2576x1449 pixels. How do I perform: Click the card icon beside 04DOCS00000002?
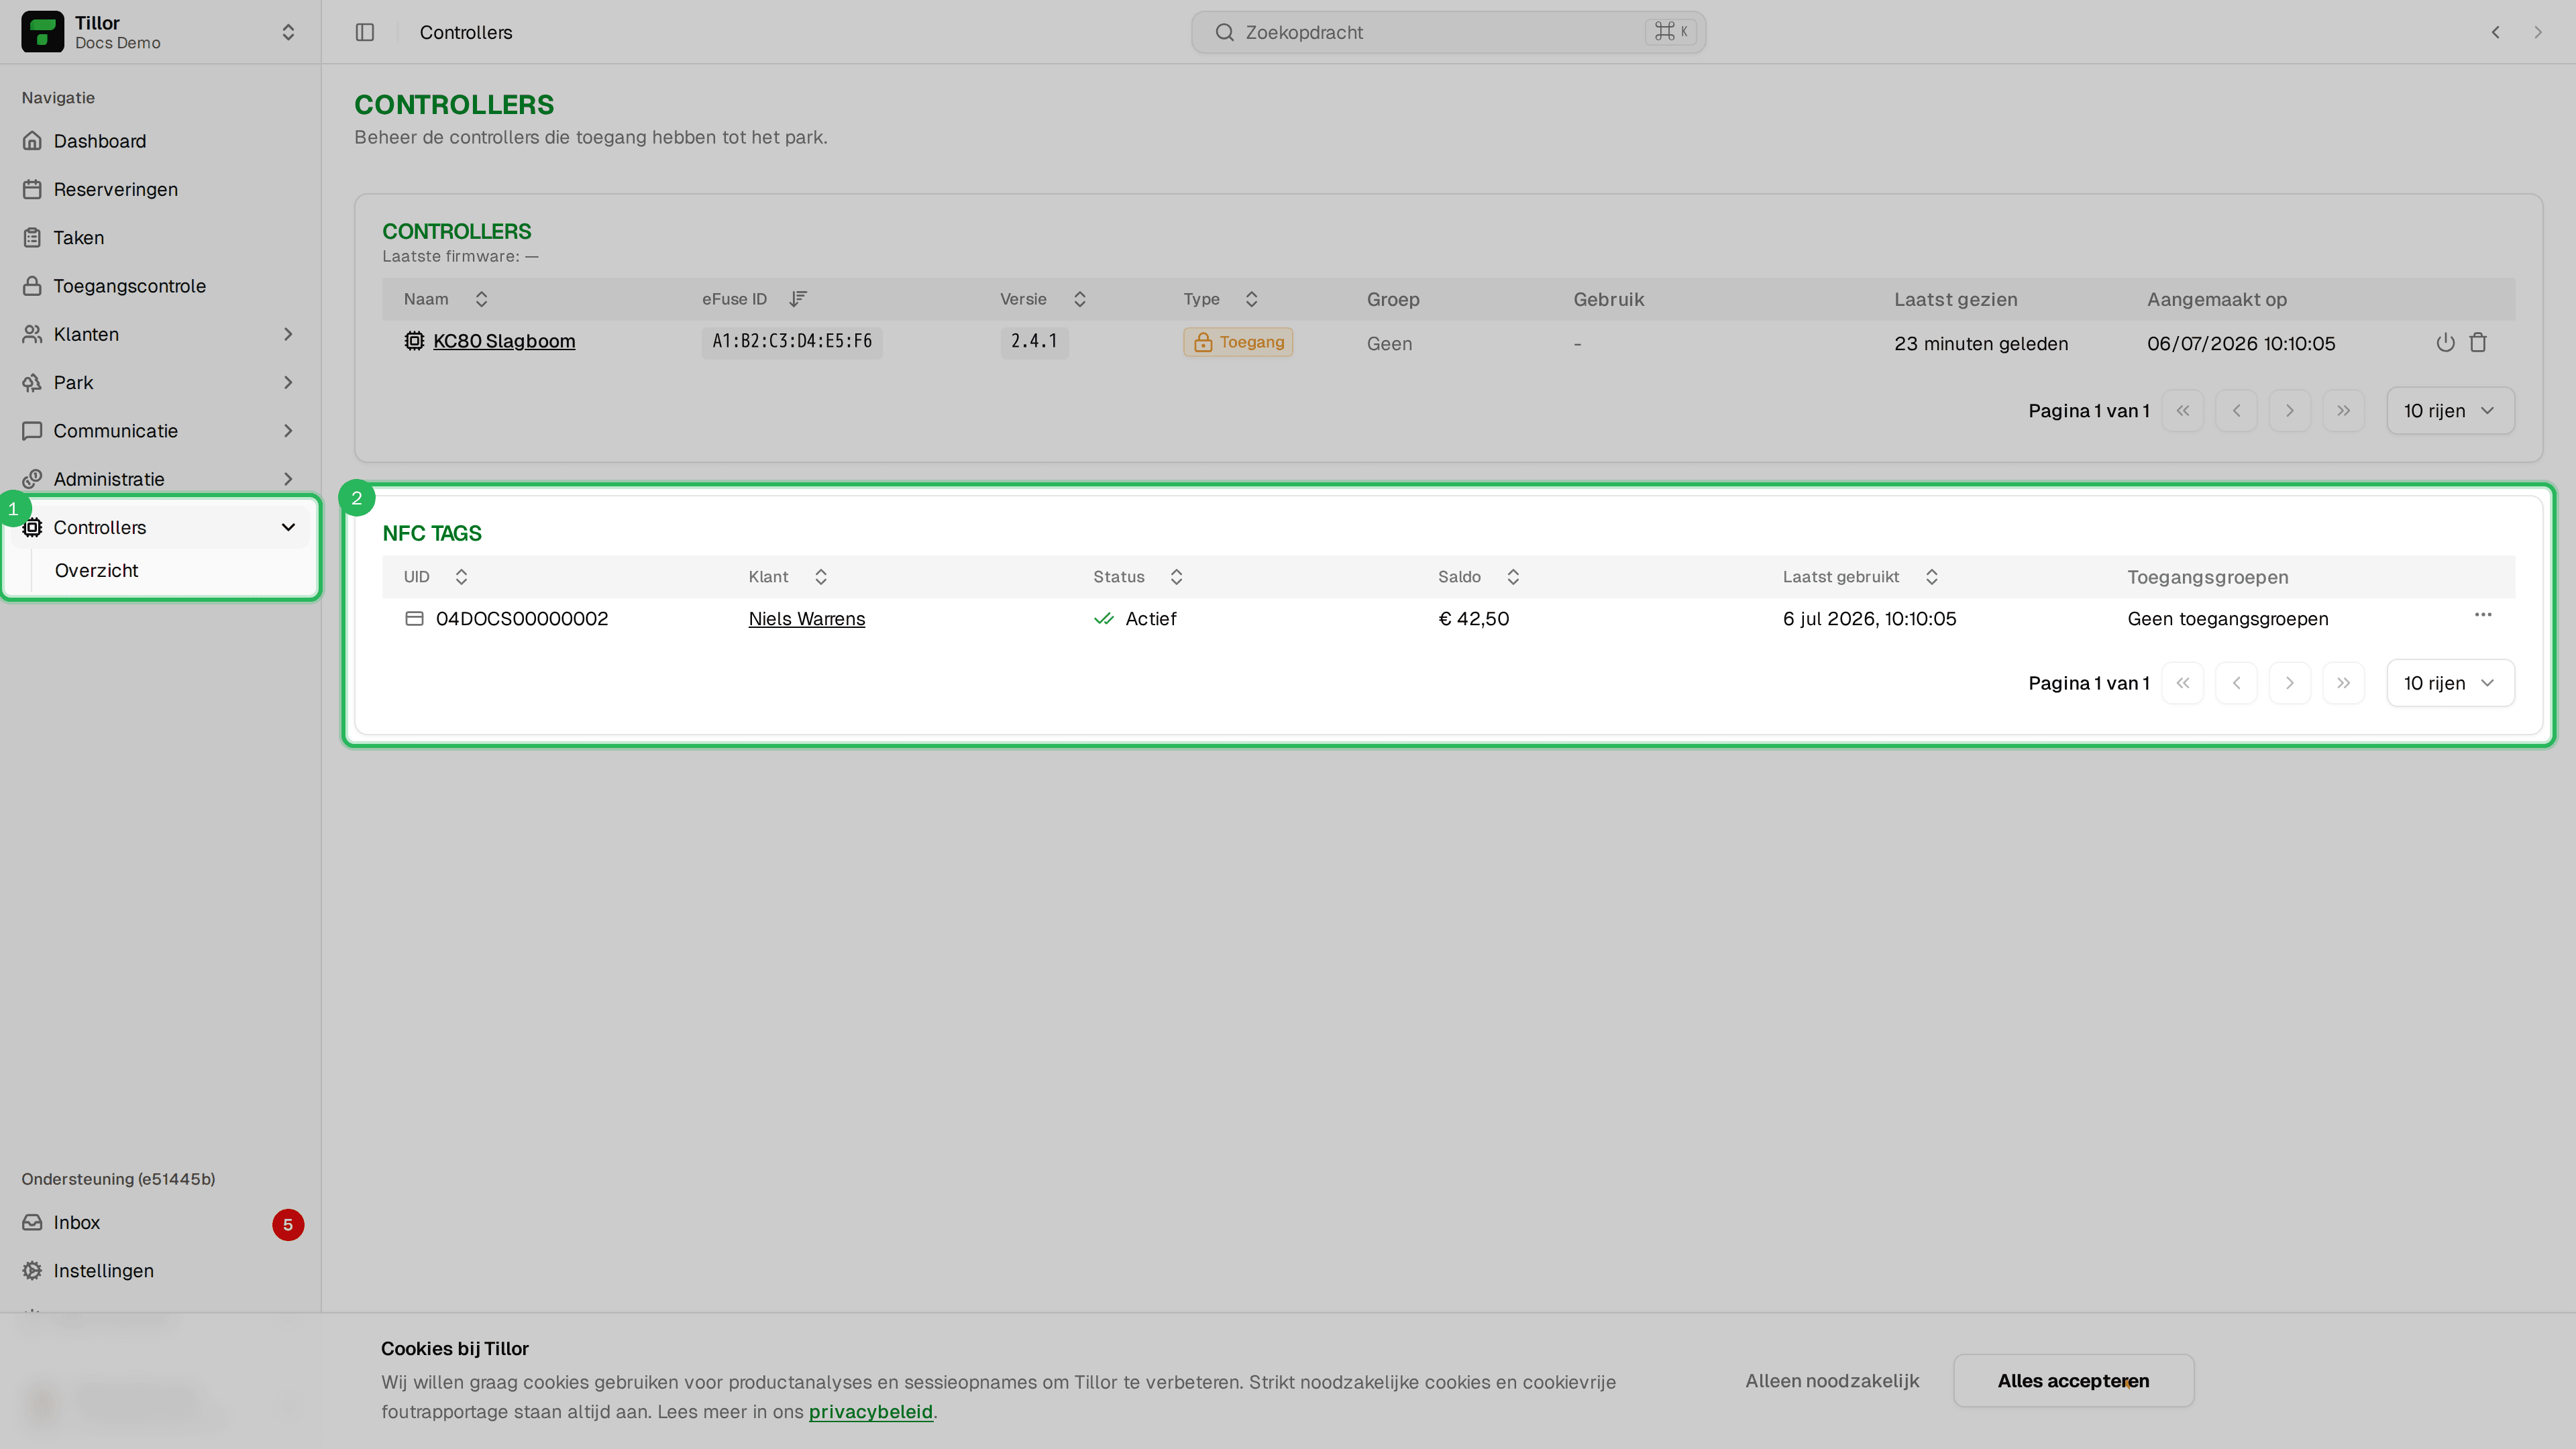click(414, 619)
